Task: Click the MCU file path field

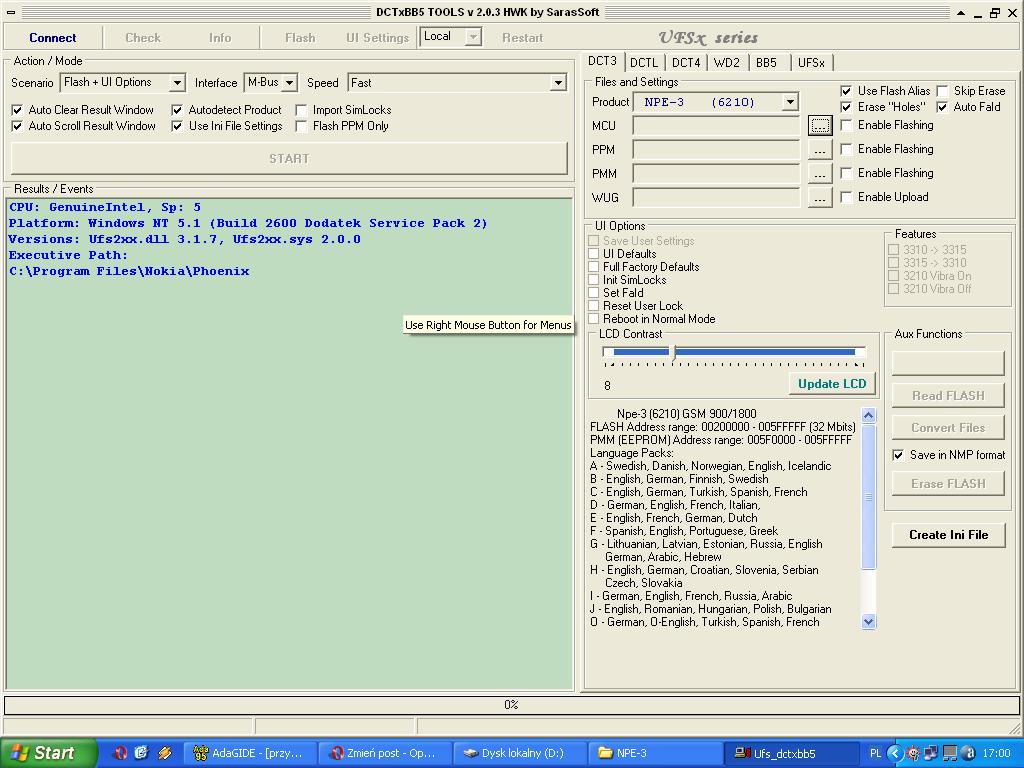Action: pos(716,125)
